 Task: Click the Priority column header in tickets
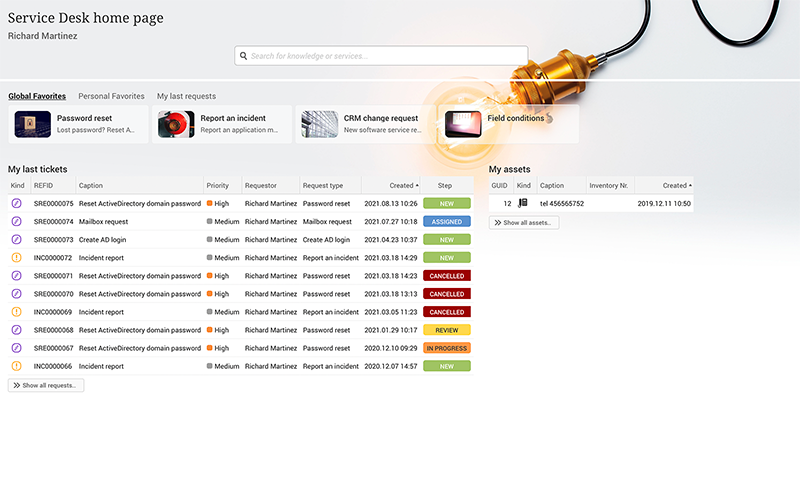pyautogui.click(x=218, y=185)
